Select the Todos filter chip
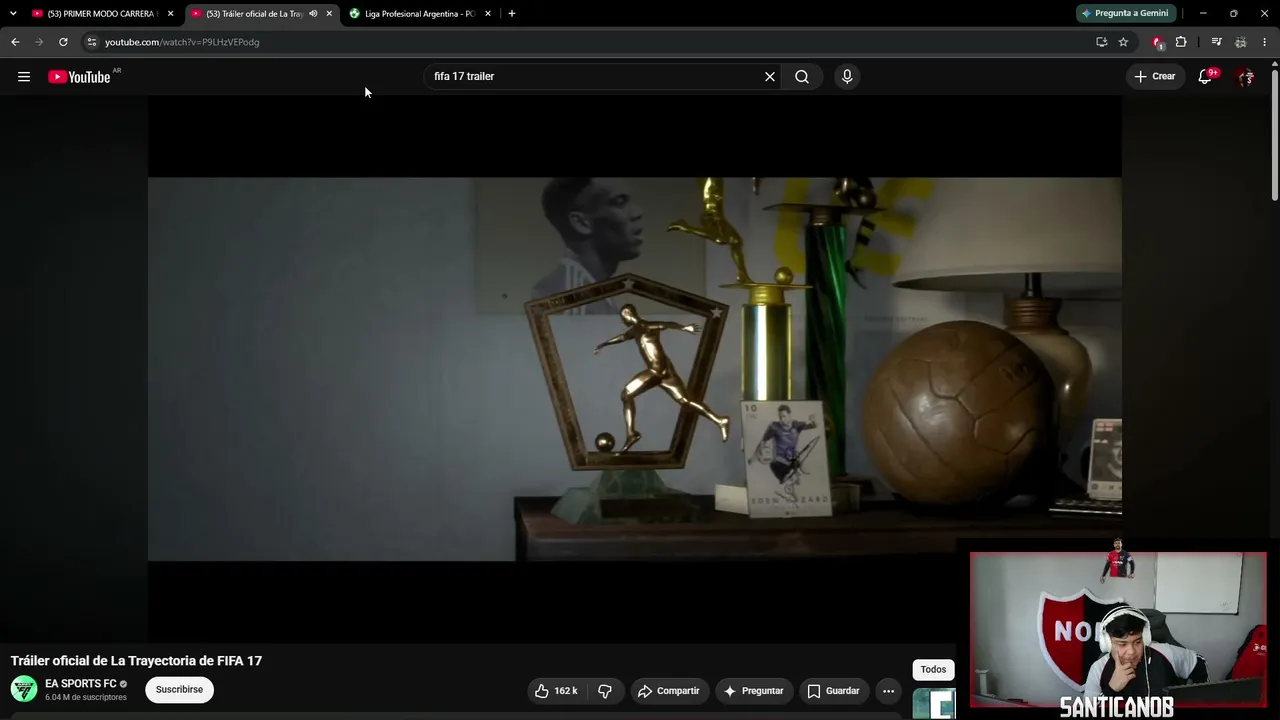 click(x=933, y=670)
